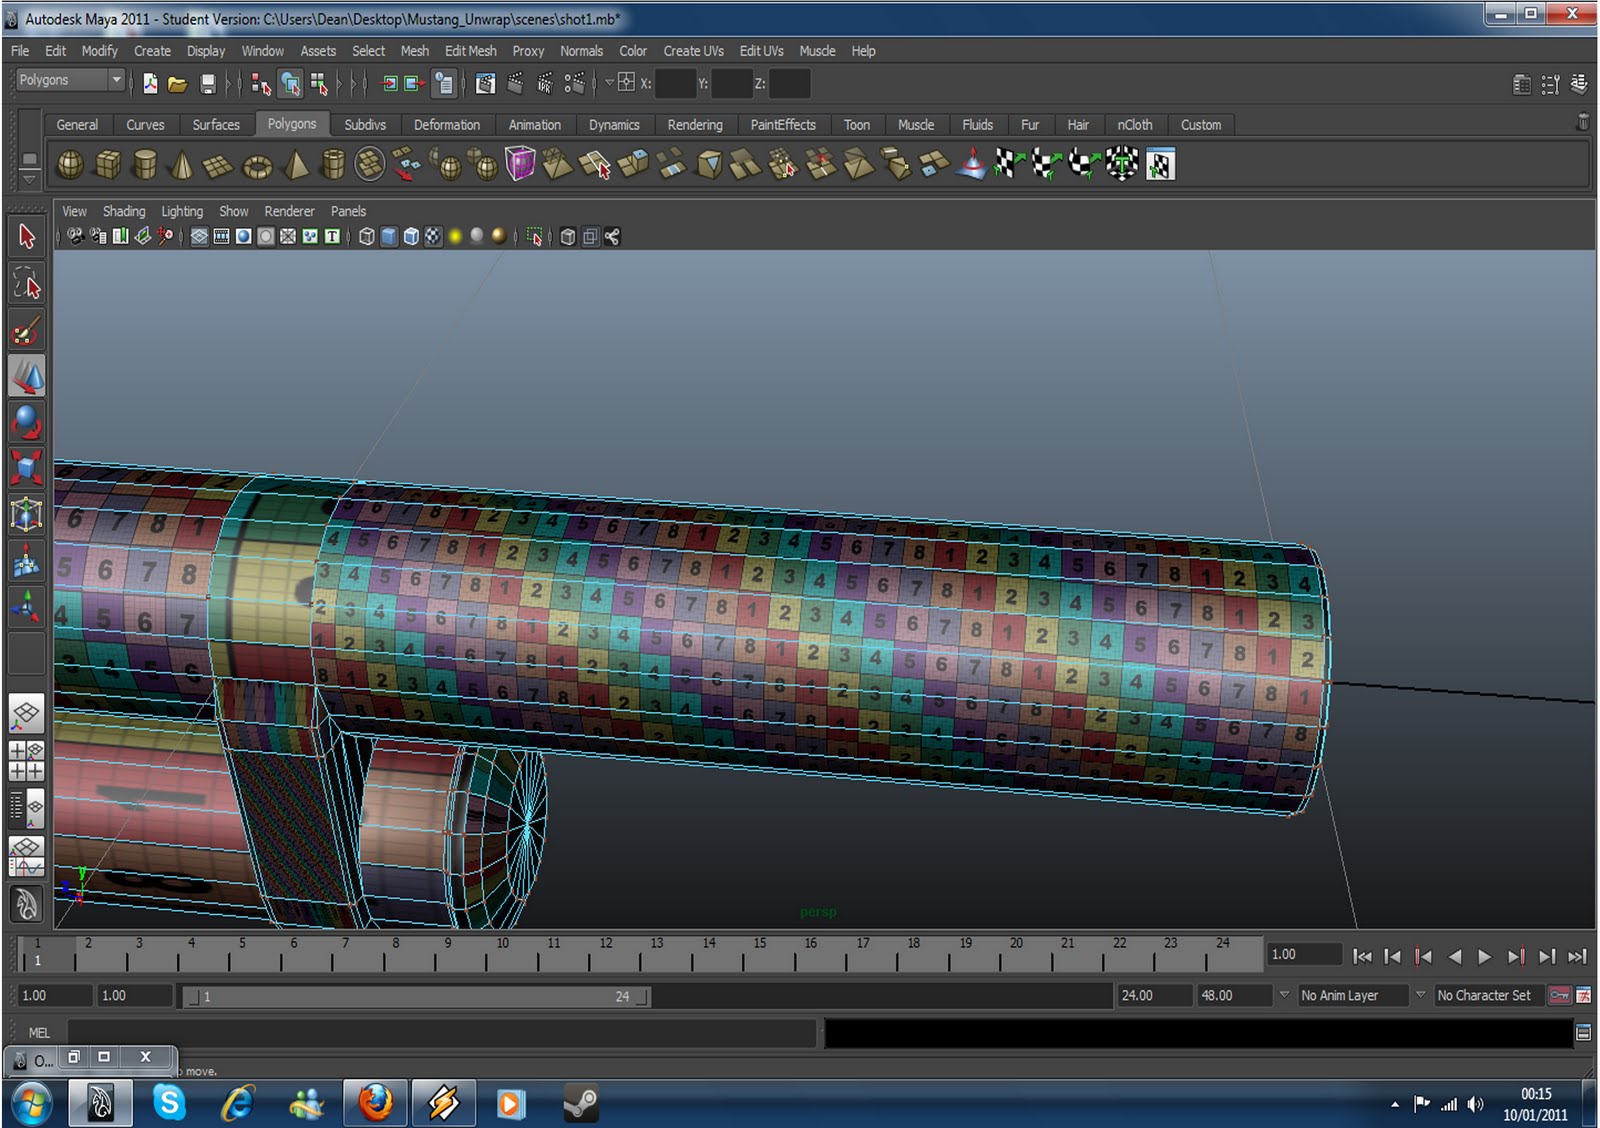Select the polygon cylinder primitive icon
The image size is (1600, 1128).
pos(145,164)
